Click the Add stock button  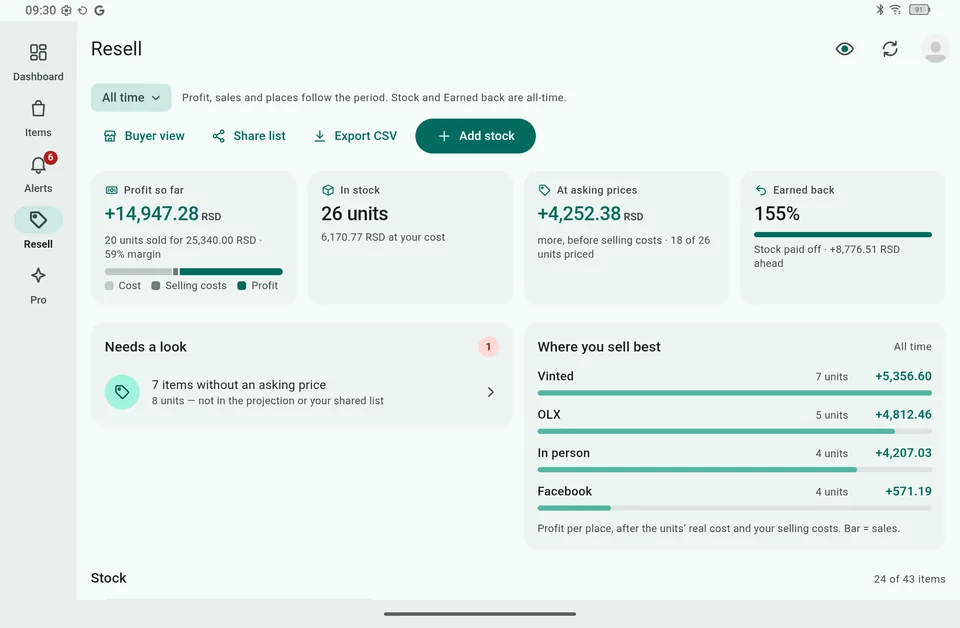pos(475,136)
